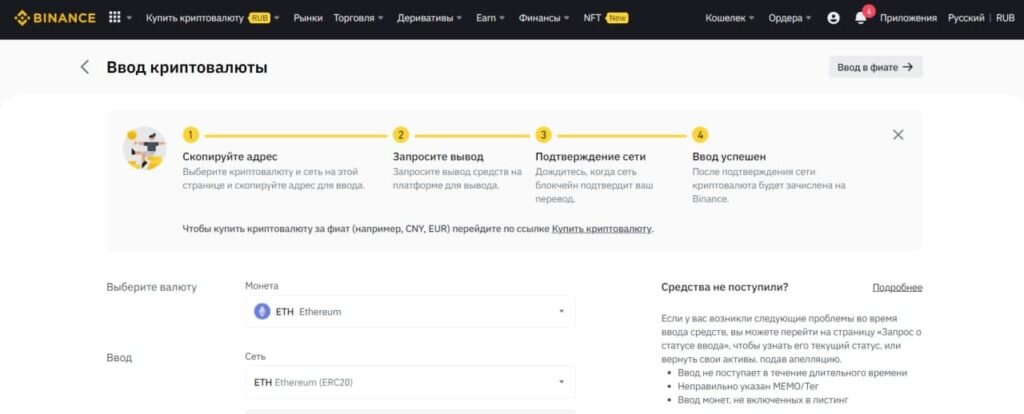Click the guide illustration avatar
This screenshot has width=1024, height=414.
(x=144, y=148)
